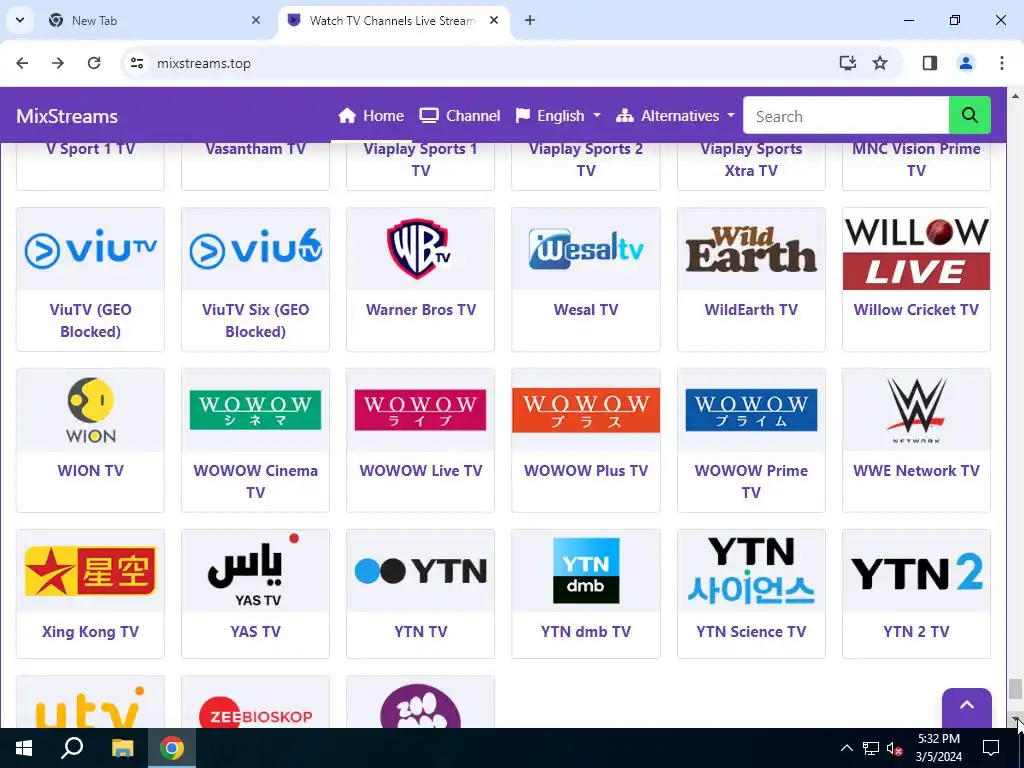1024x768 pixels.
Task: Click the Zee Bioskop logo
Action: point(255,714)
